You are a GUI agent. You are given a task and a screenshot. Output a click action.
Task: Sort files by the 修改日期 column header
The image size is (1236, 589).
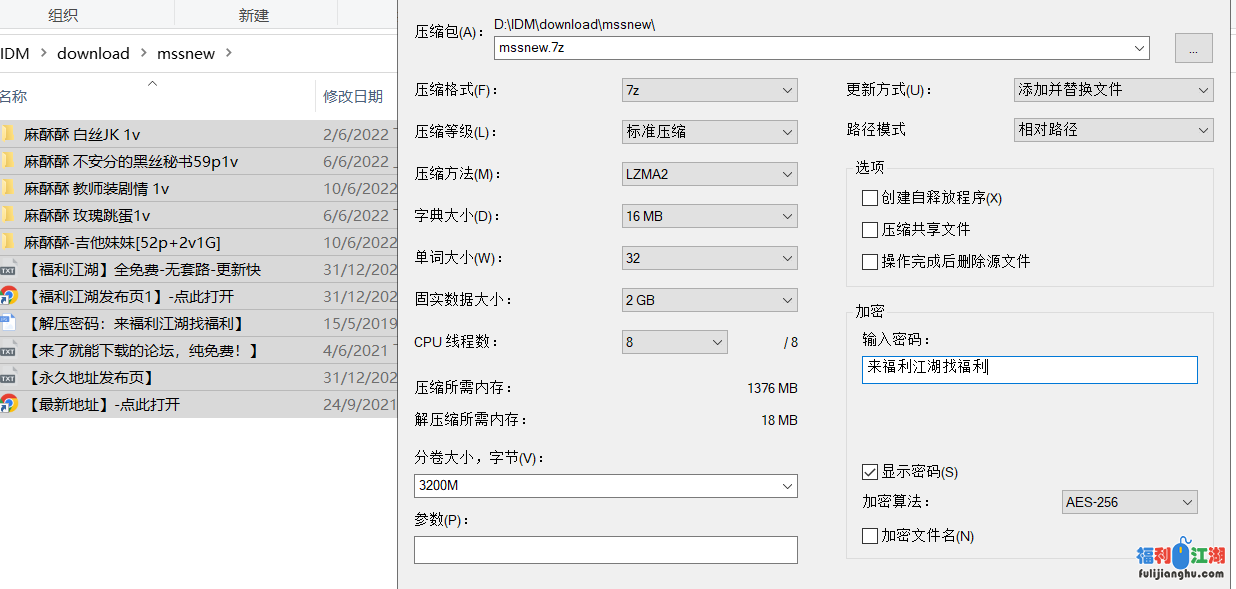point(353,97)
